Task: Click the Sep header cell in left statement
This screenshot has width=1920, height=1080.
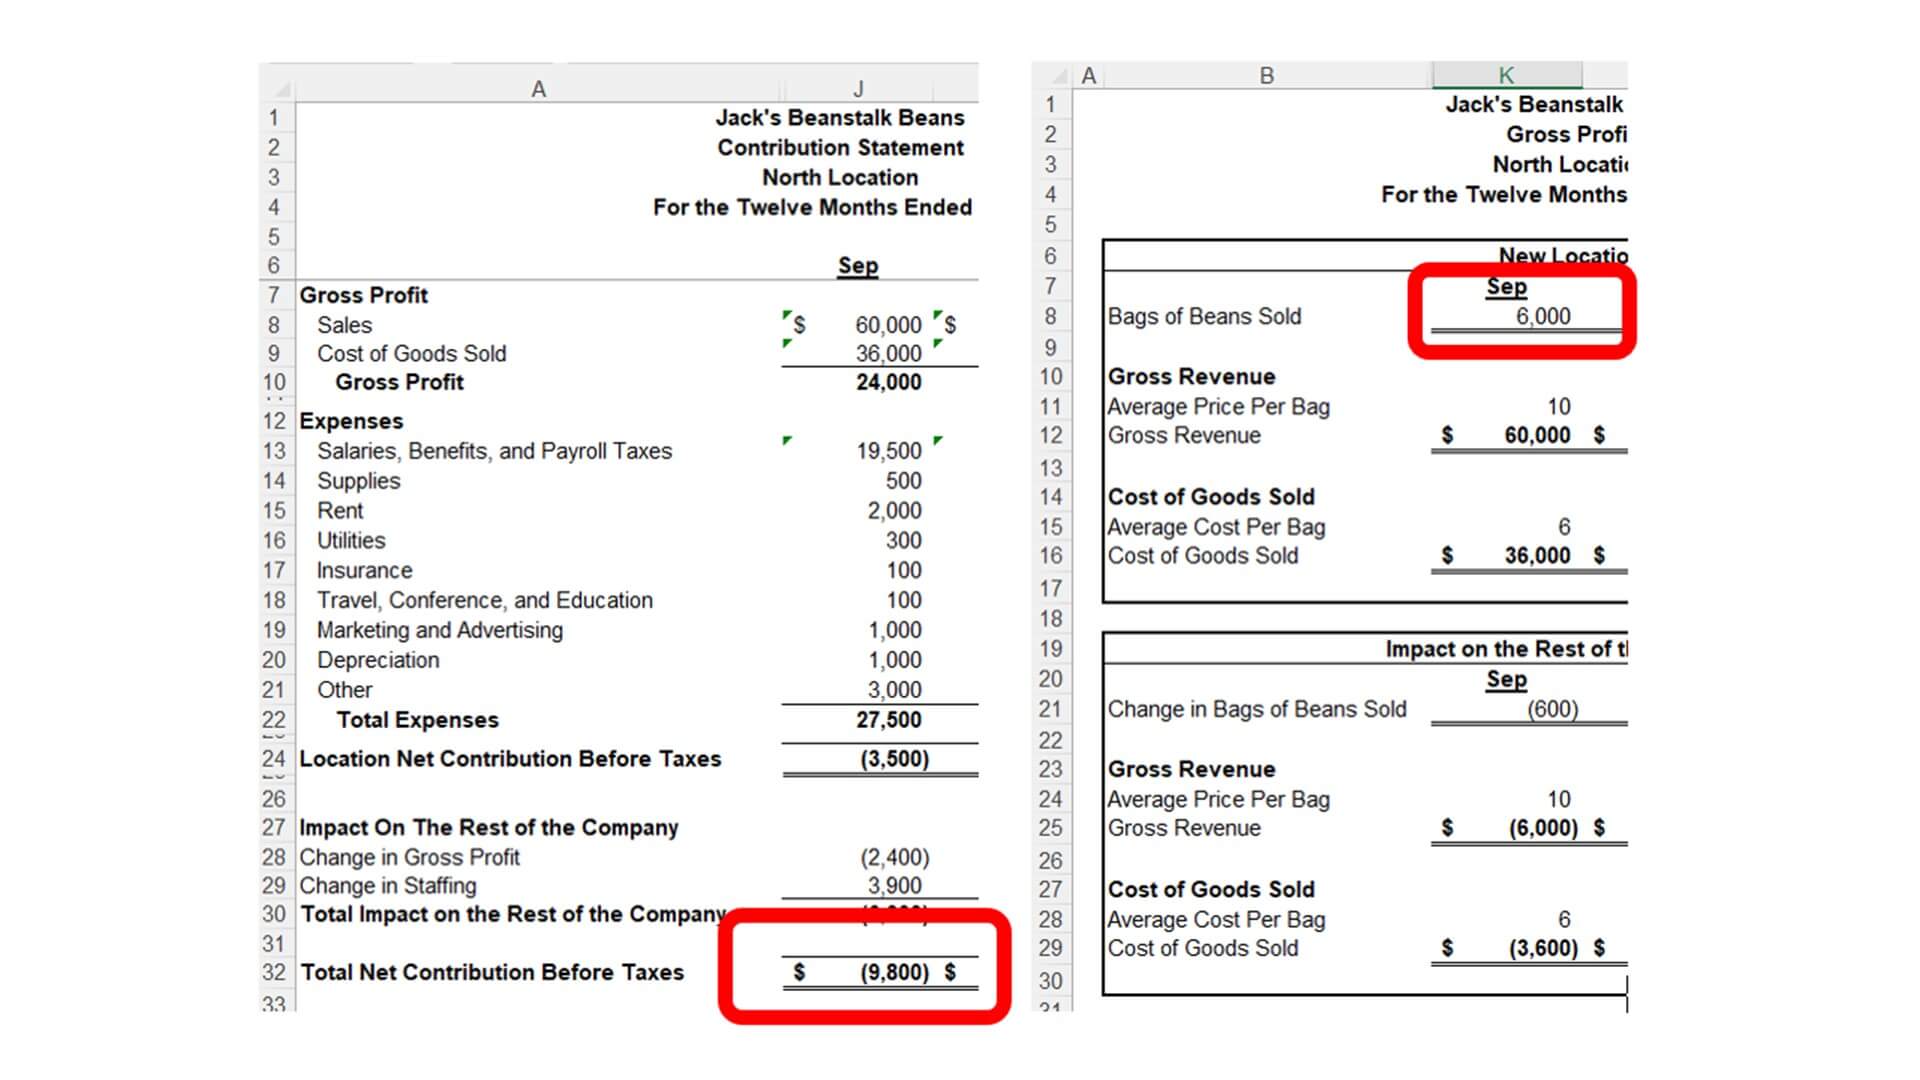Action: point(857,265)
